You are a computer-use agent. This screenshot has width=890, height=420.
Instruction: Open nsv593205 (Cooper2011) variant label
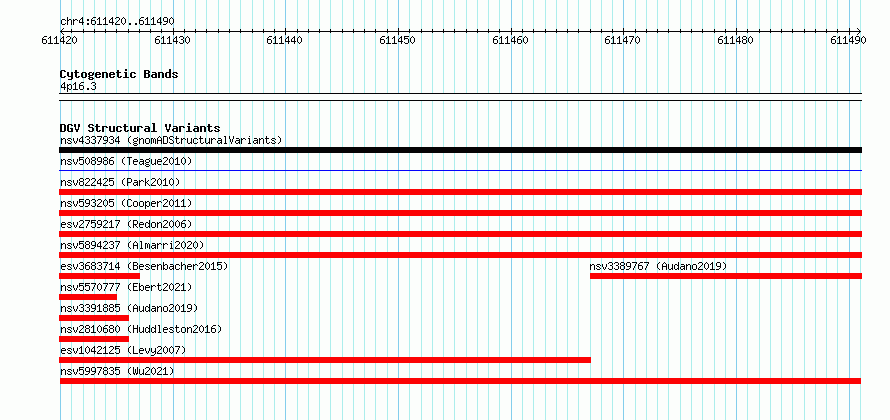126,203
